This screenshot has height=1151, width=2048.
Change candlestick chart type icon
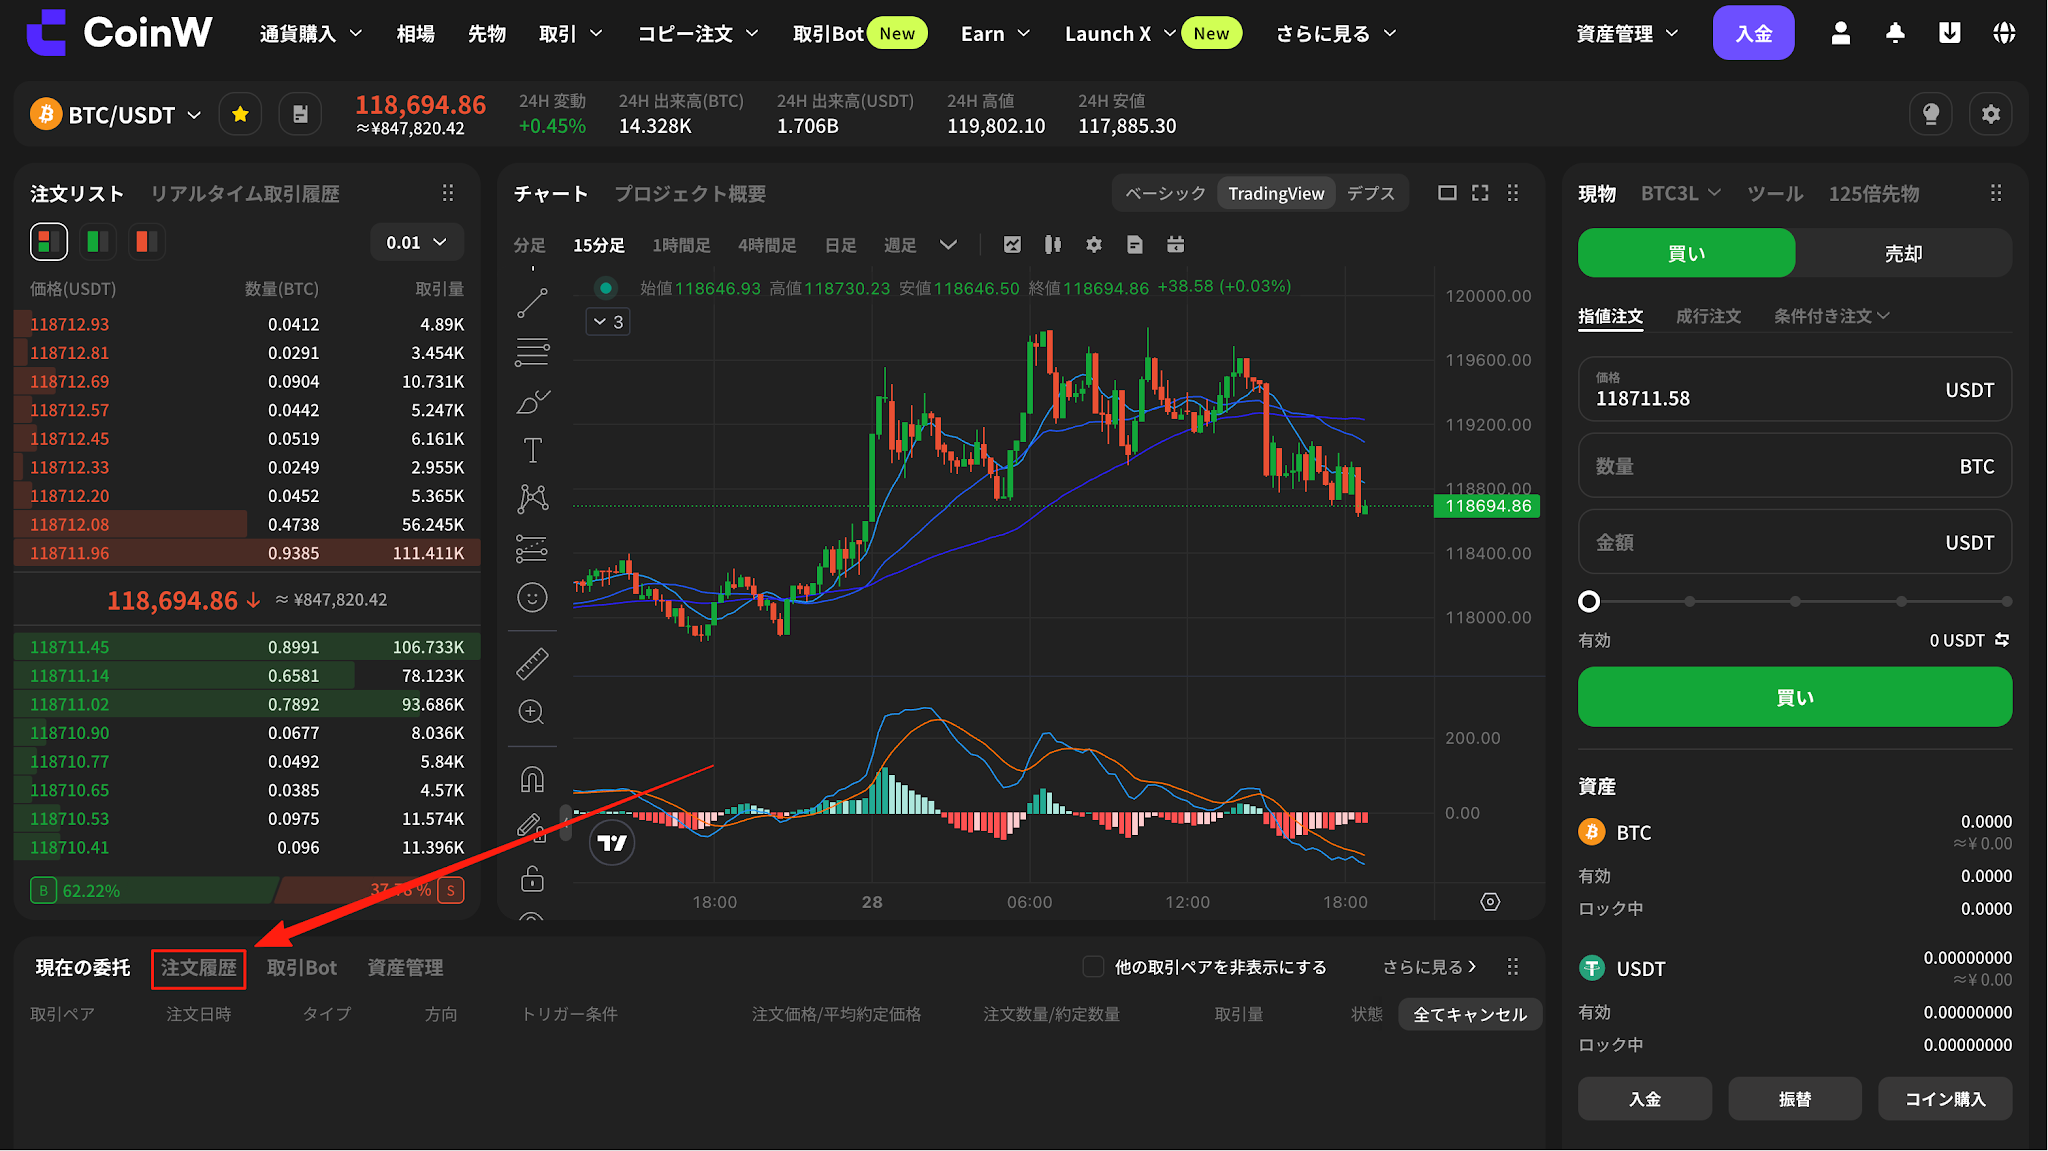tap(1052, 245)
